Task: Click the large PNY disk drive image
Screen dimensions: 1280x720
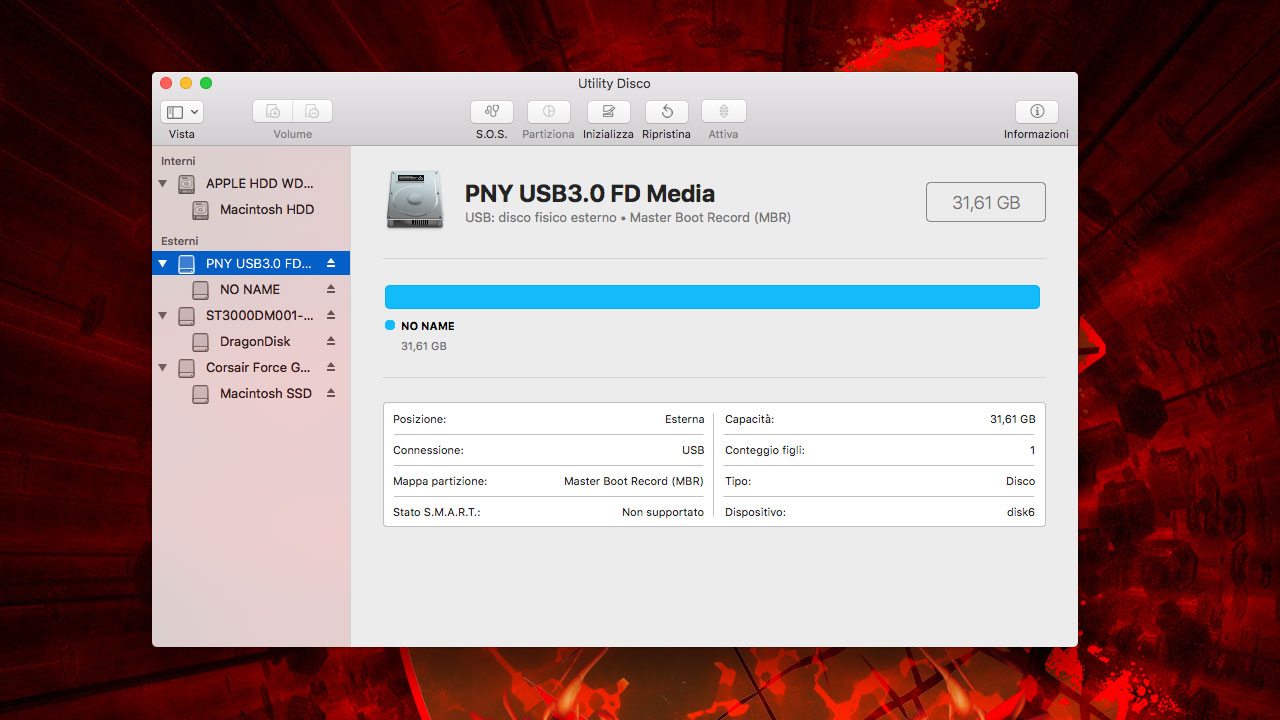Action: click(414, 200)
